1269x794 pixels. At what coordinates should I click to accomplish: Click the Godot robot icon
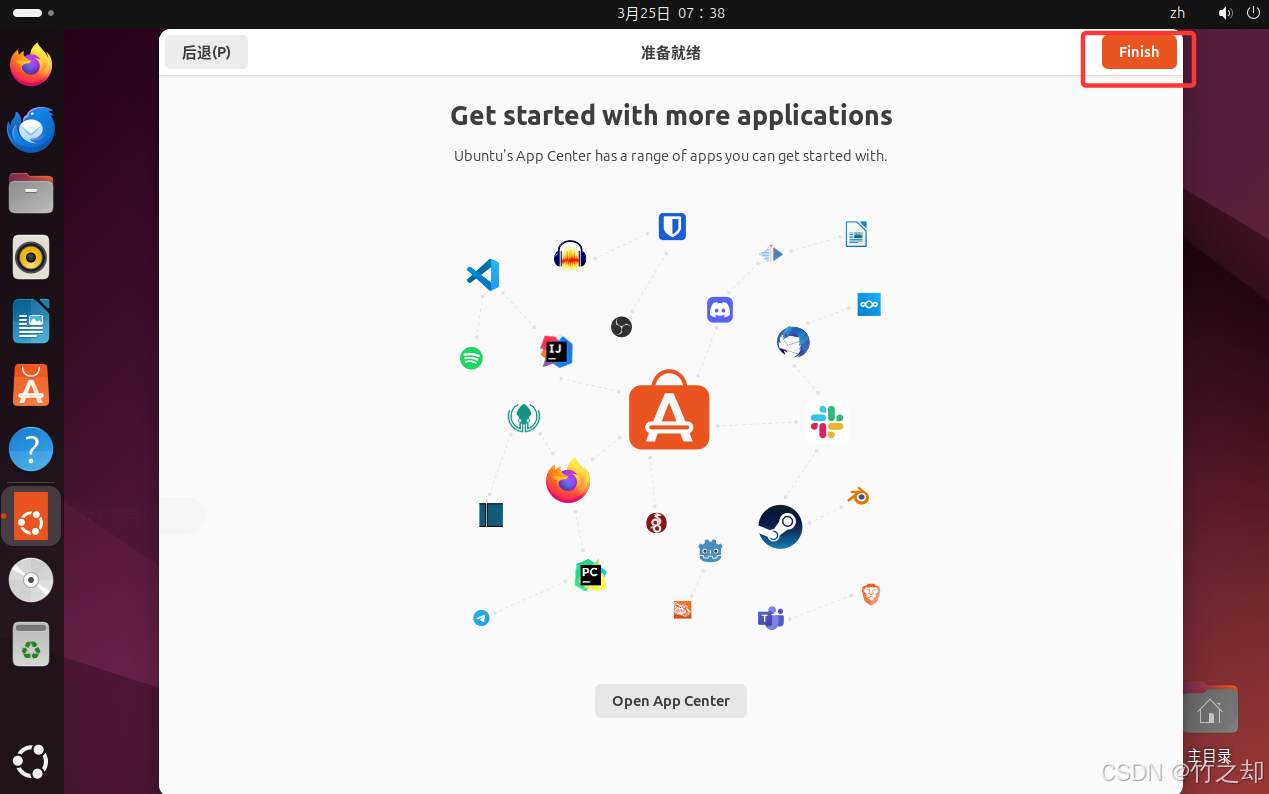pos(710,551)
